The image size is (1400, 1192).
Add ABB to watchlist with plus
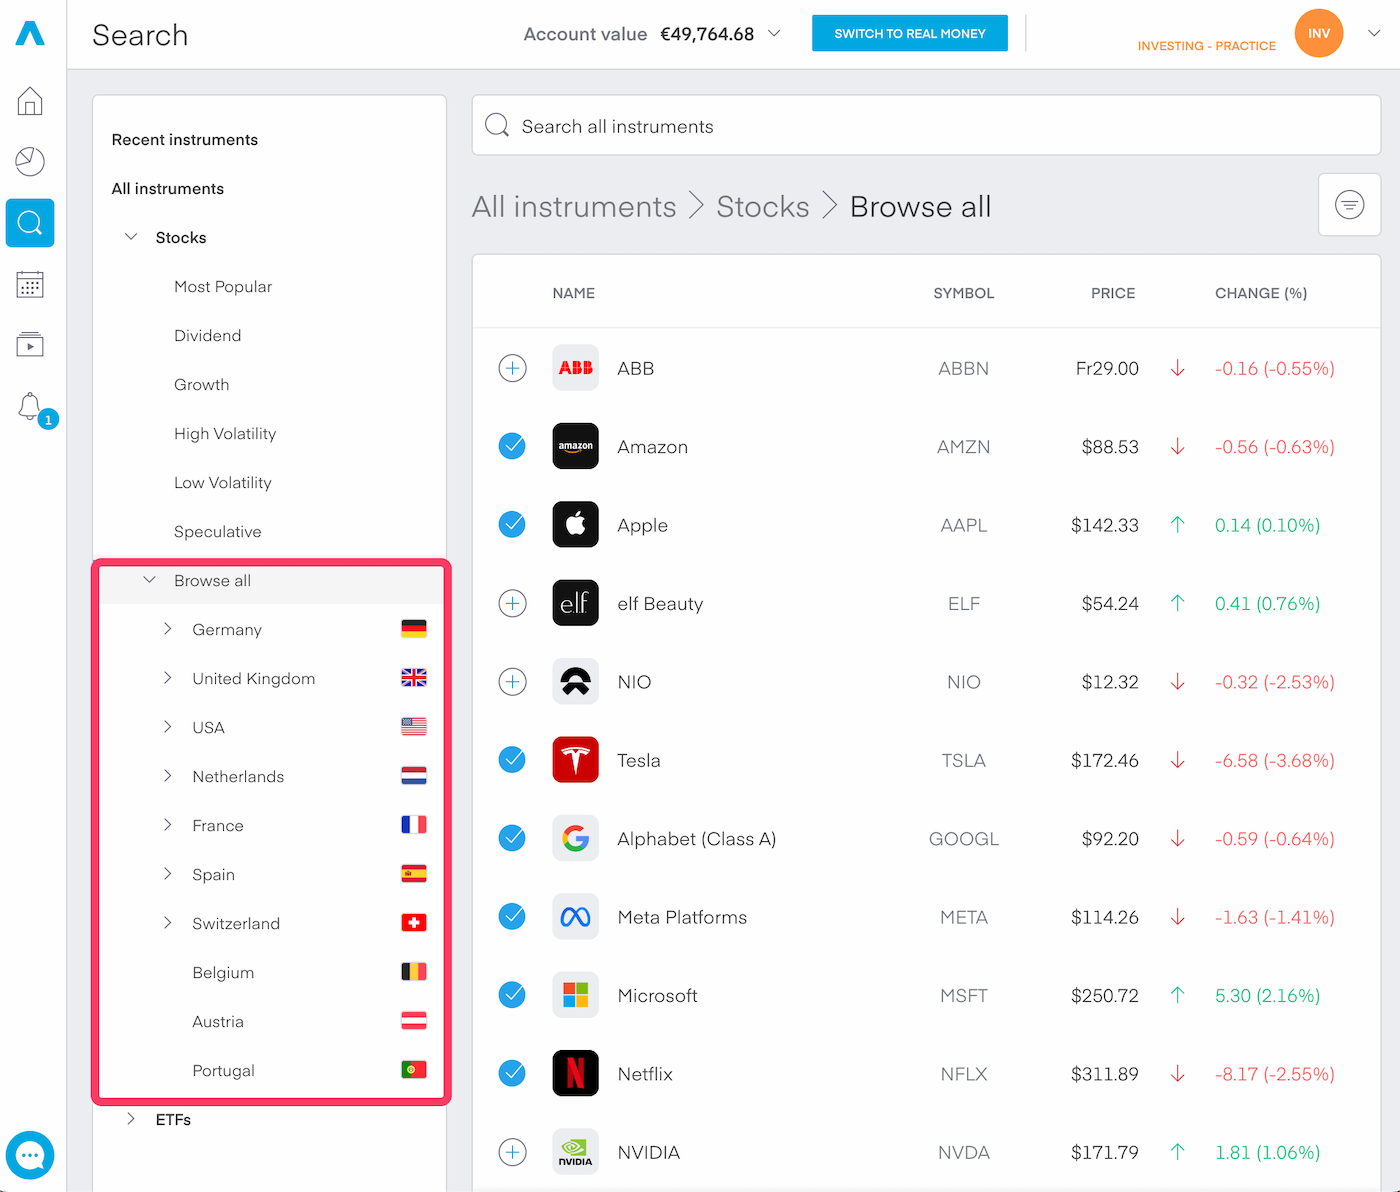[512, 368]
